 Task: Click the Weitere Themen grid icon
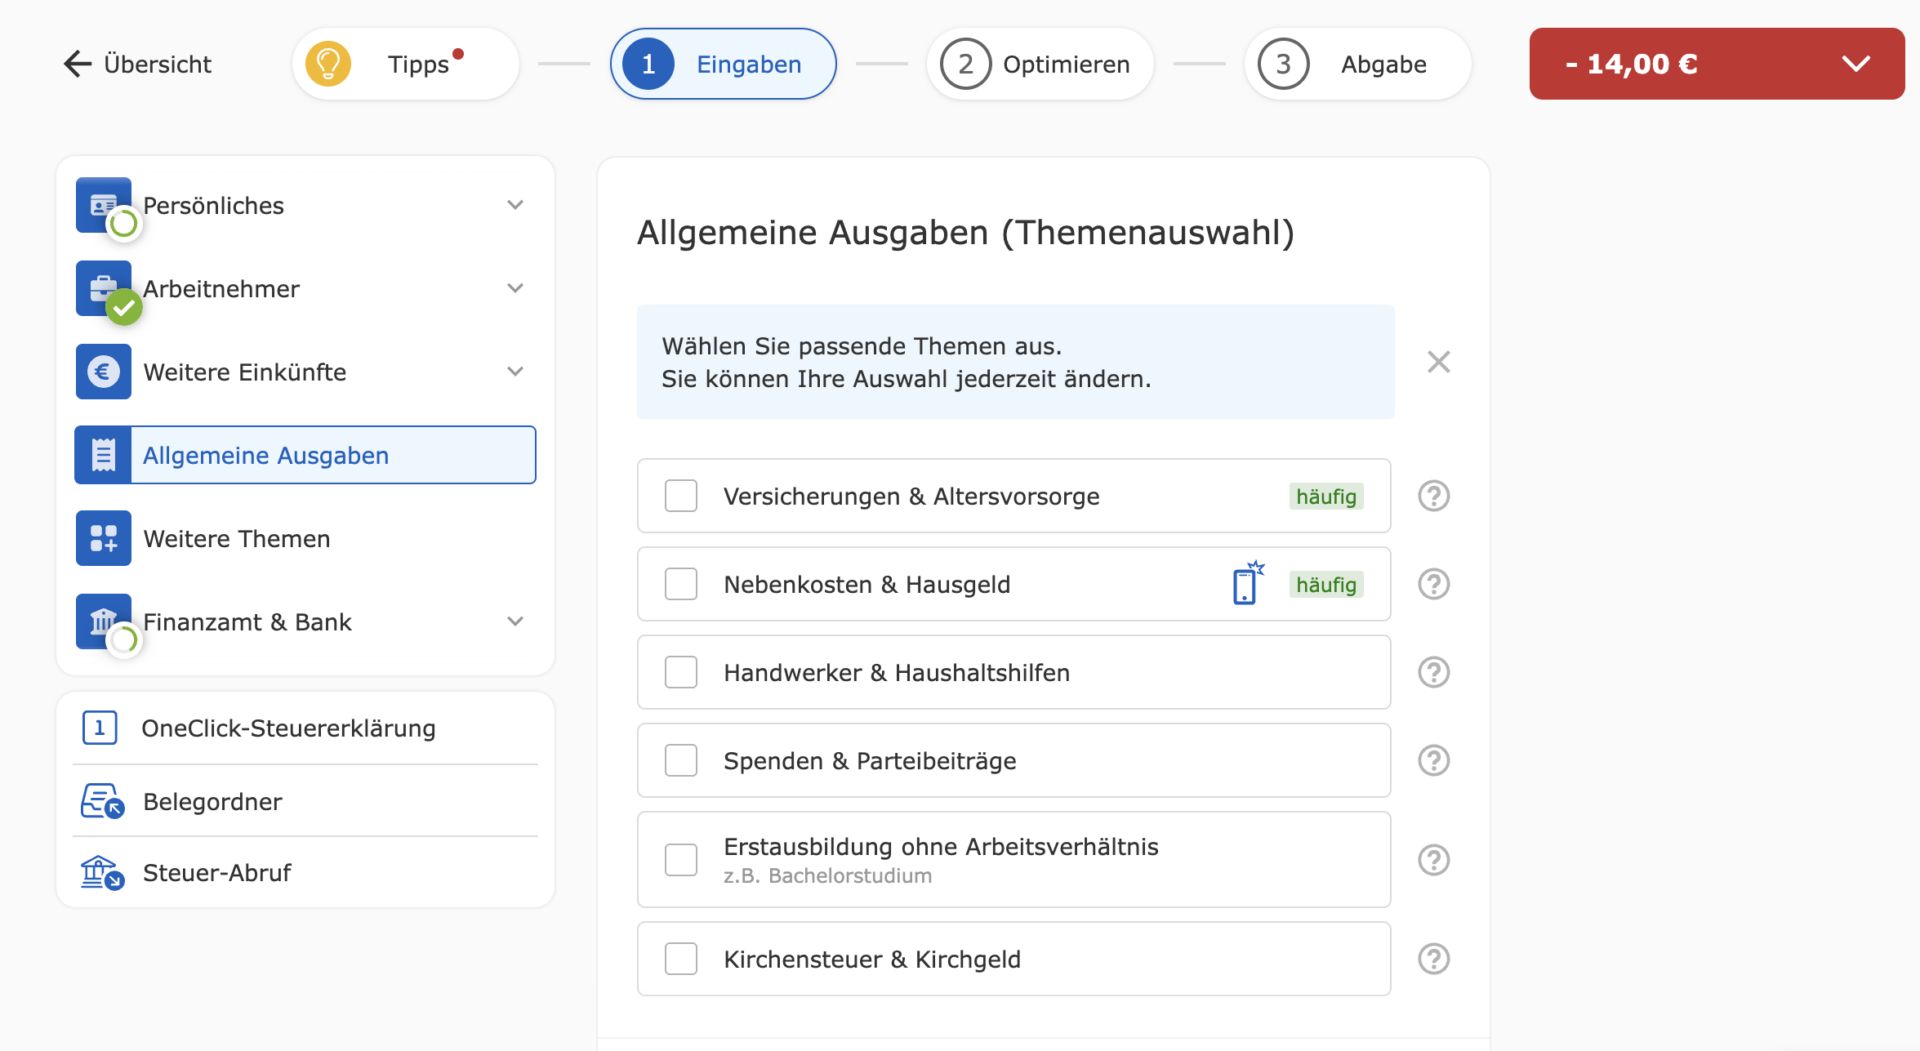click(x=104, y=538)
